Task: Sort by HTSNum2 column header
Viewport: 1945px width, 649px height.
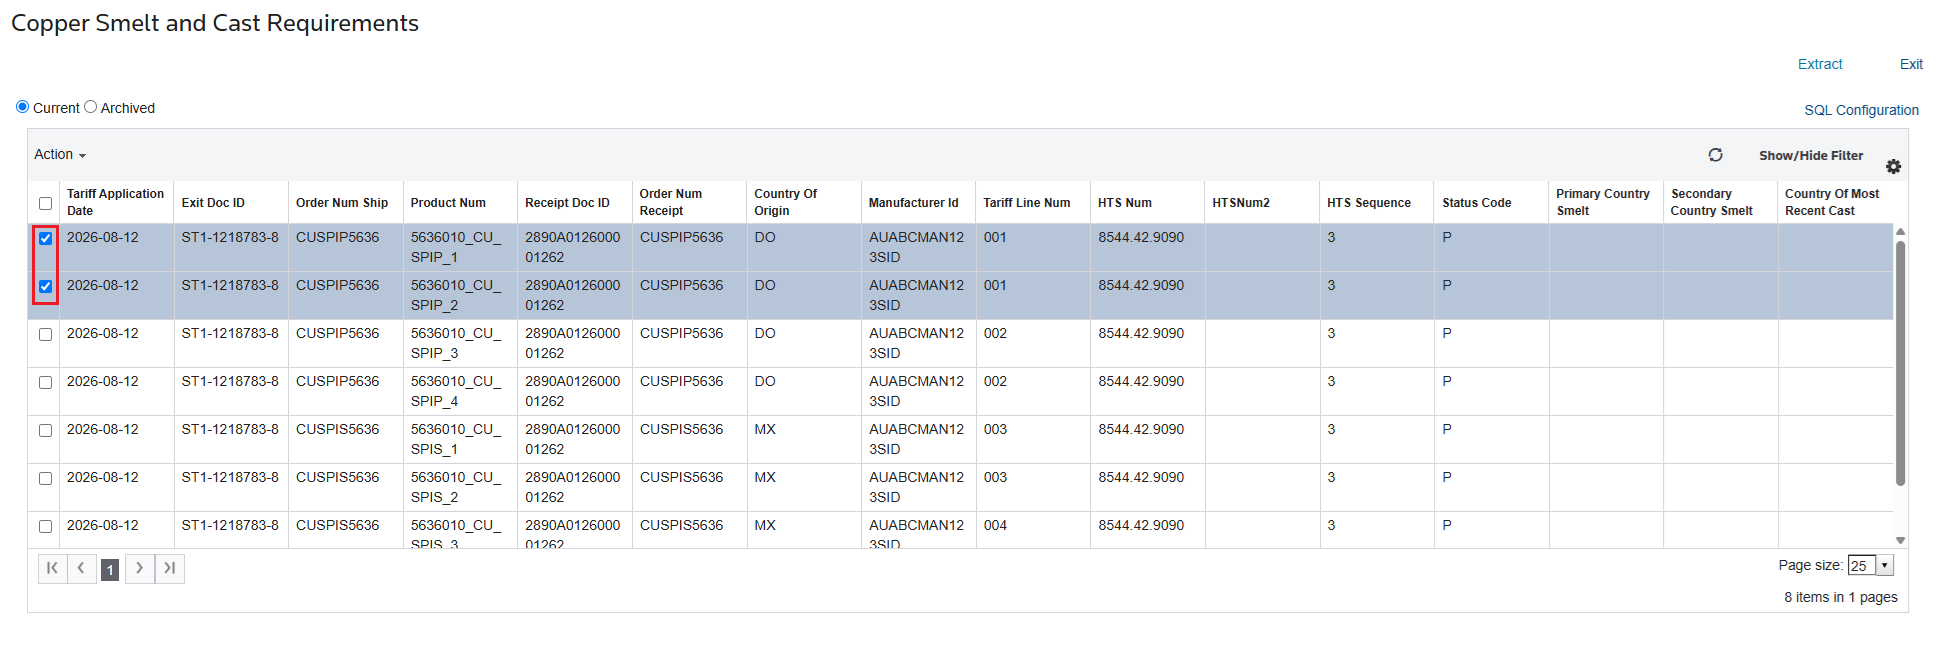Action: [x=1263, y=202]
